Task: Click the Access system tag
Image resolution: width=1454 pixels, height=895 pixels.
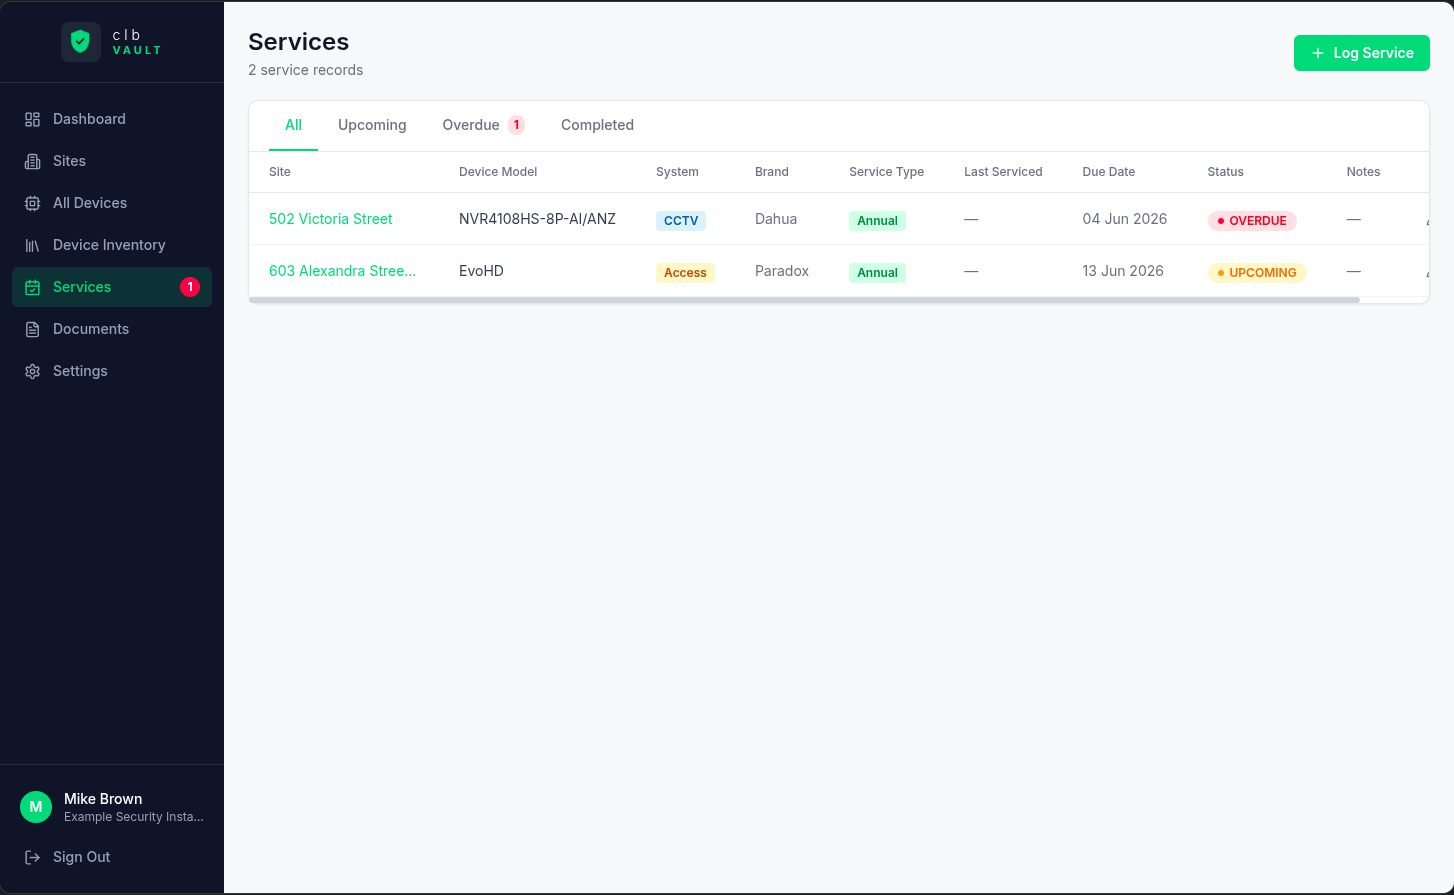Action: click(685, 273)
